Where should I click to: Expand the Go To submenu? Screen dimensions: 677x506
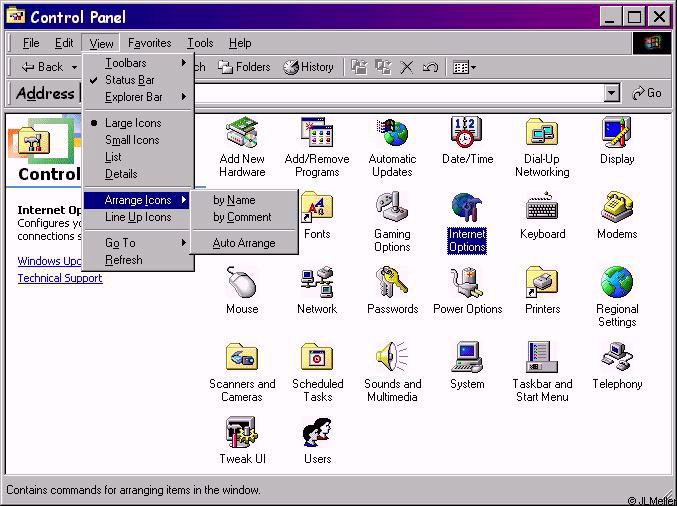[x=138, y=243]
